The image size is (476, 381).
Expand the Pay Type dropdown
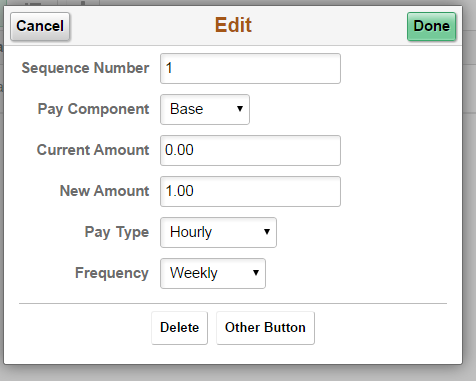point(218,232)
